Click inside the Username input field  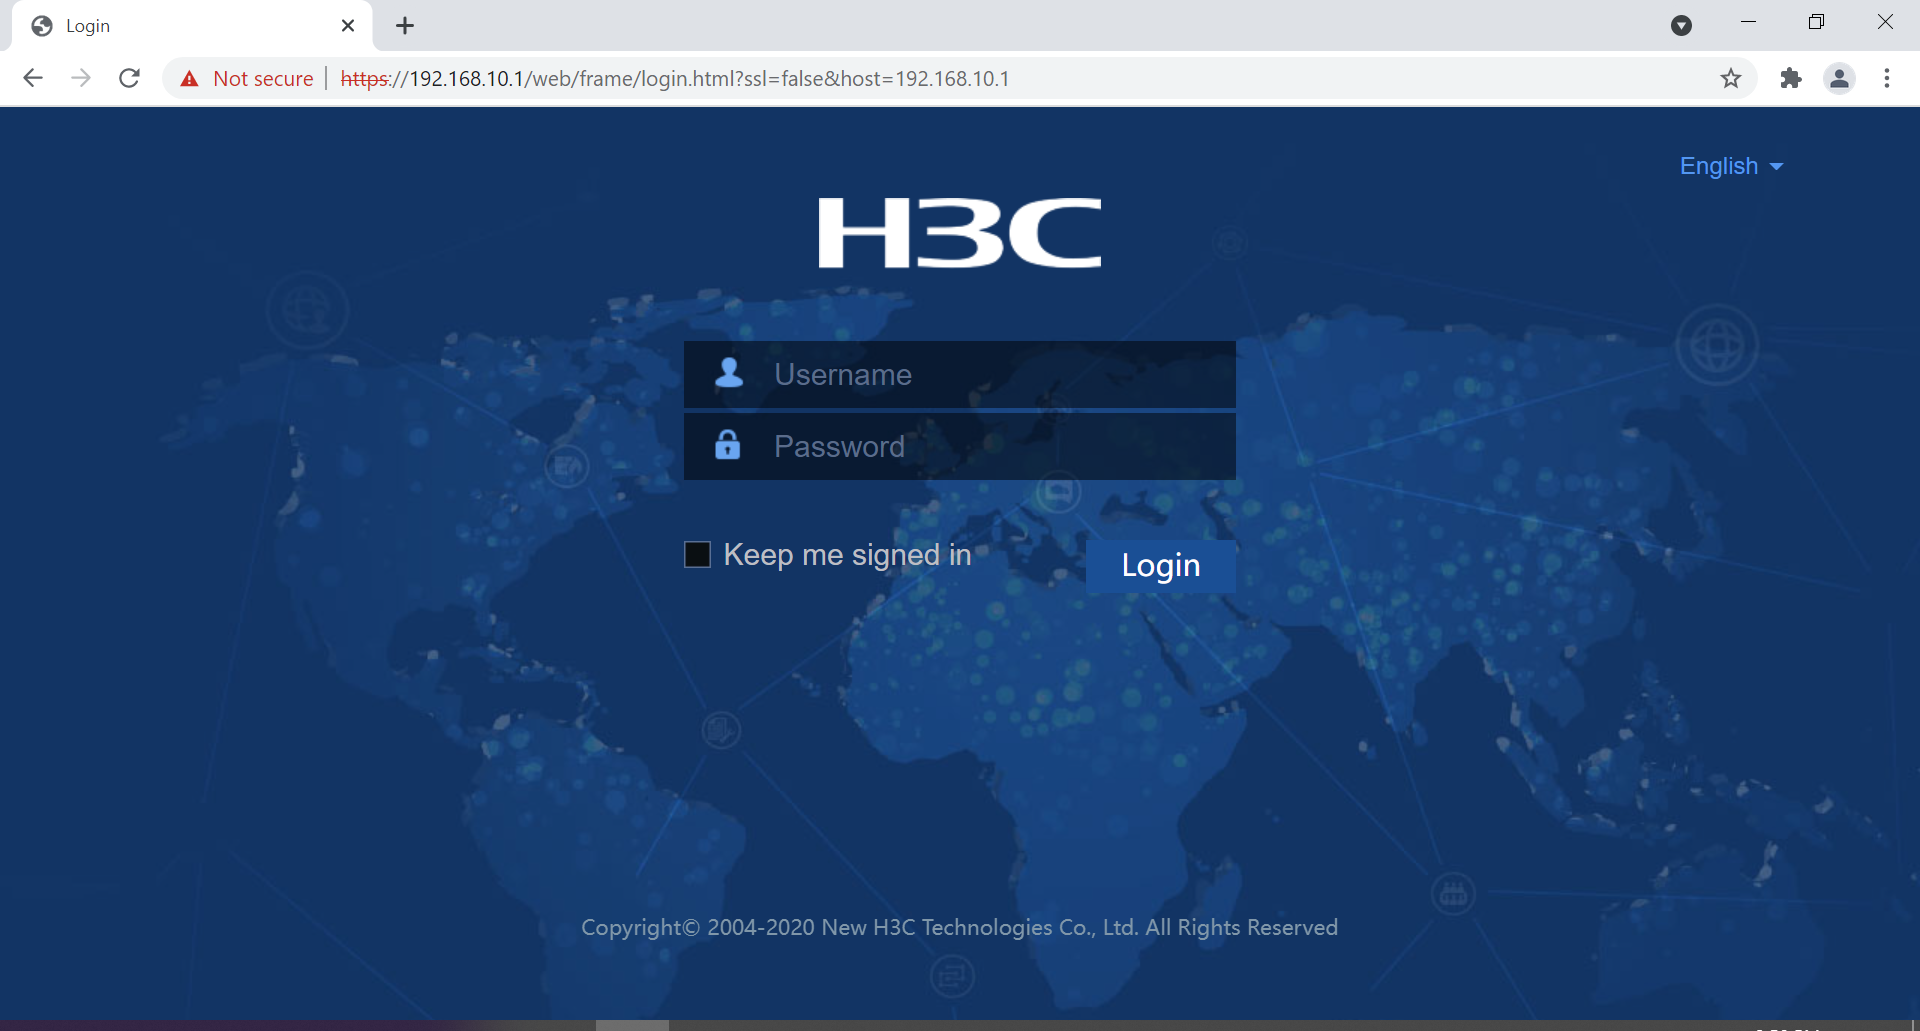click(990, 373)
